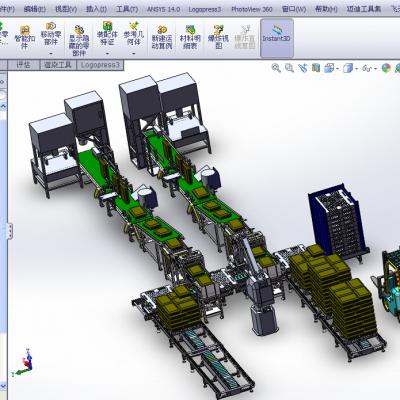Click Show Hidden Components (显示隐藏的零部件)
Screen dimensions: 400x400
click(x=79, y=40)
